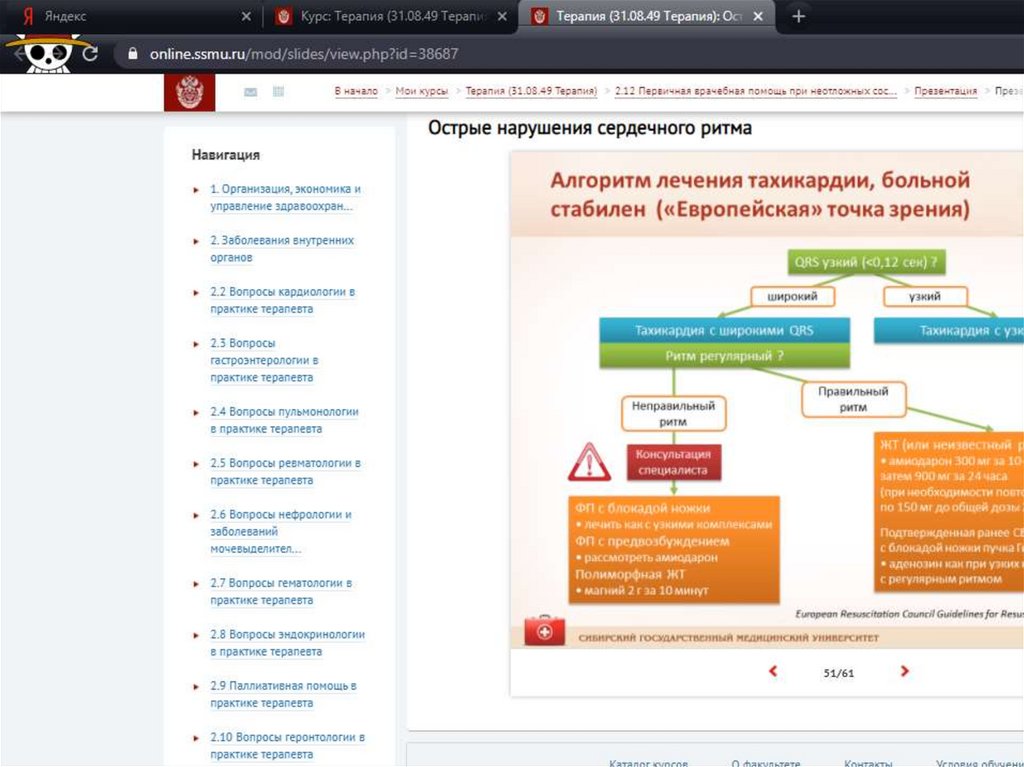Click the red first-aid kit icon
This screenshot has width=1024, height=767.
pyautogui.click(x=544, y=630)
